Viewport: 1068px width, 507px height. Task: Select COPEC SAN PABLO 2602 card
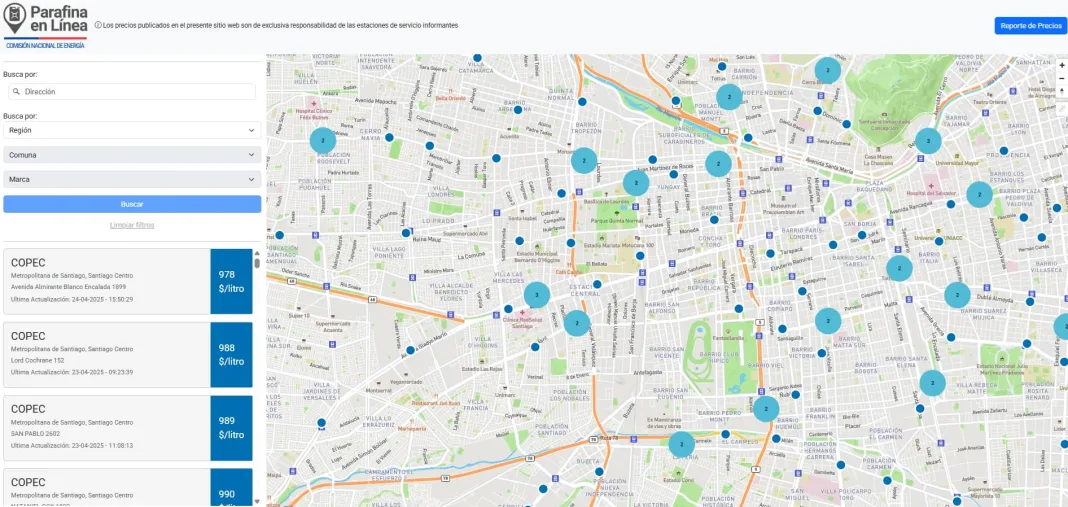click(128, 428)
